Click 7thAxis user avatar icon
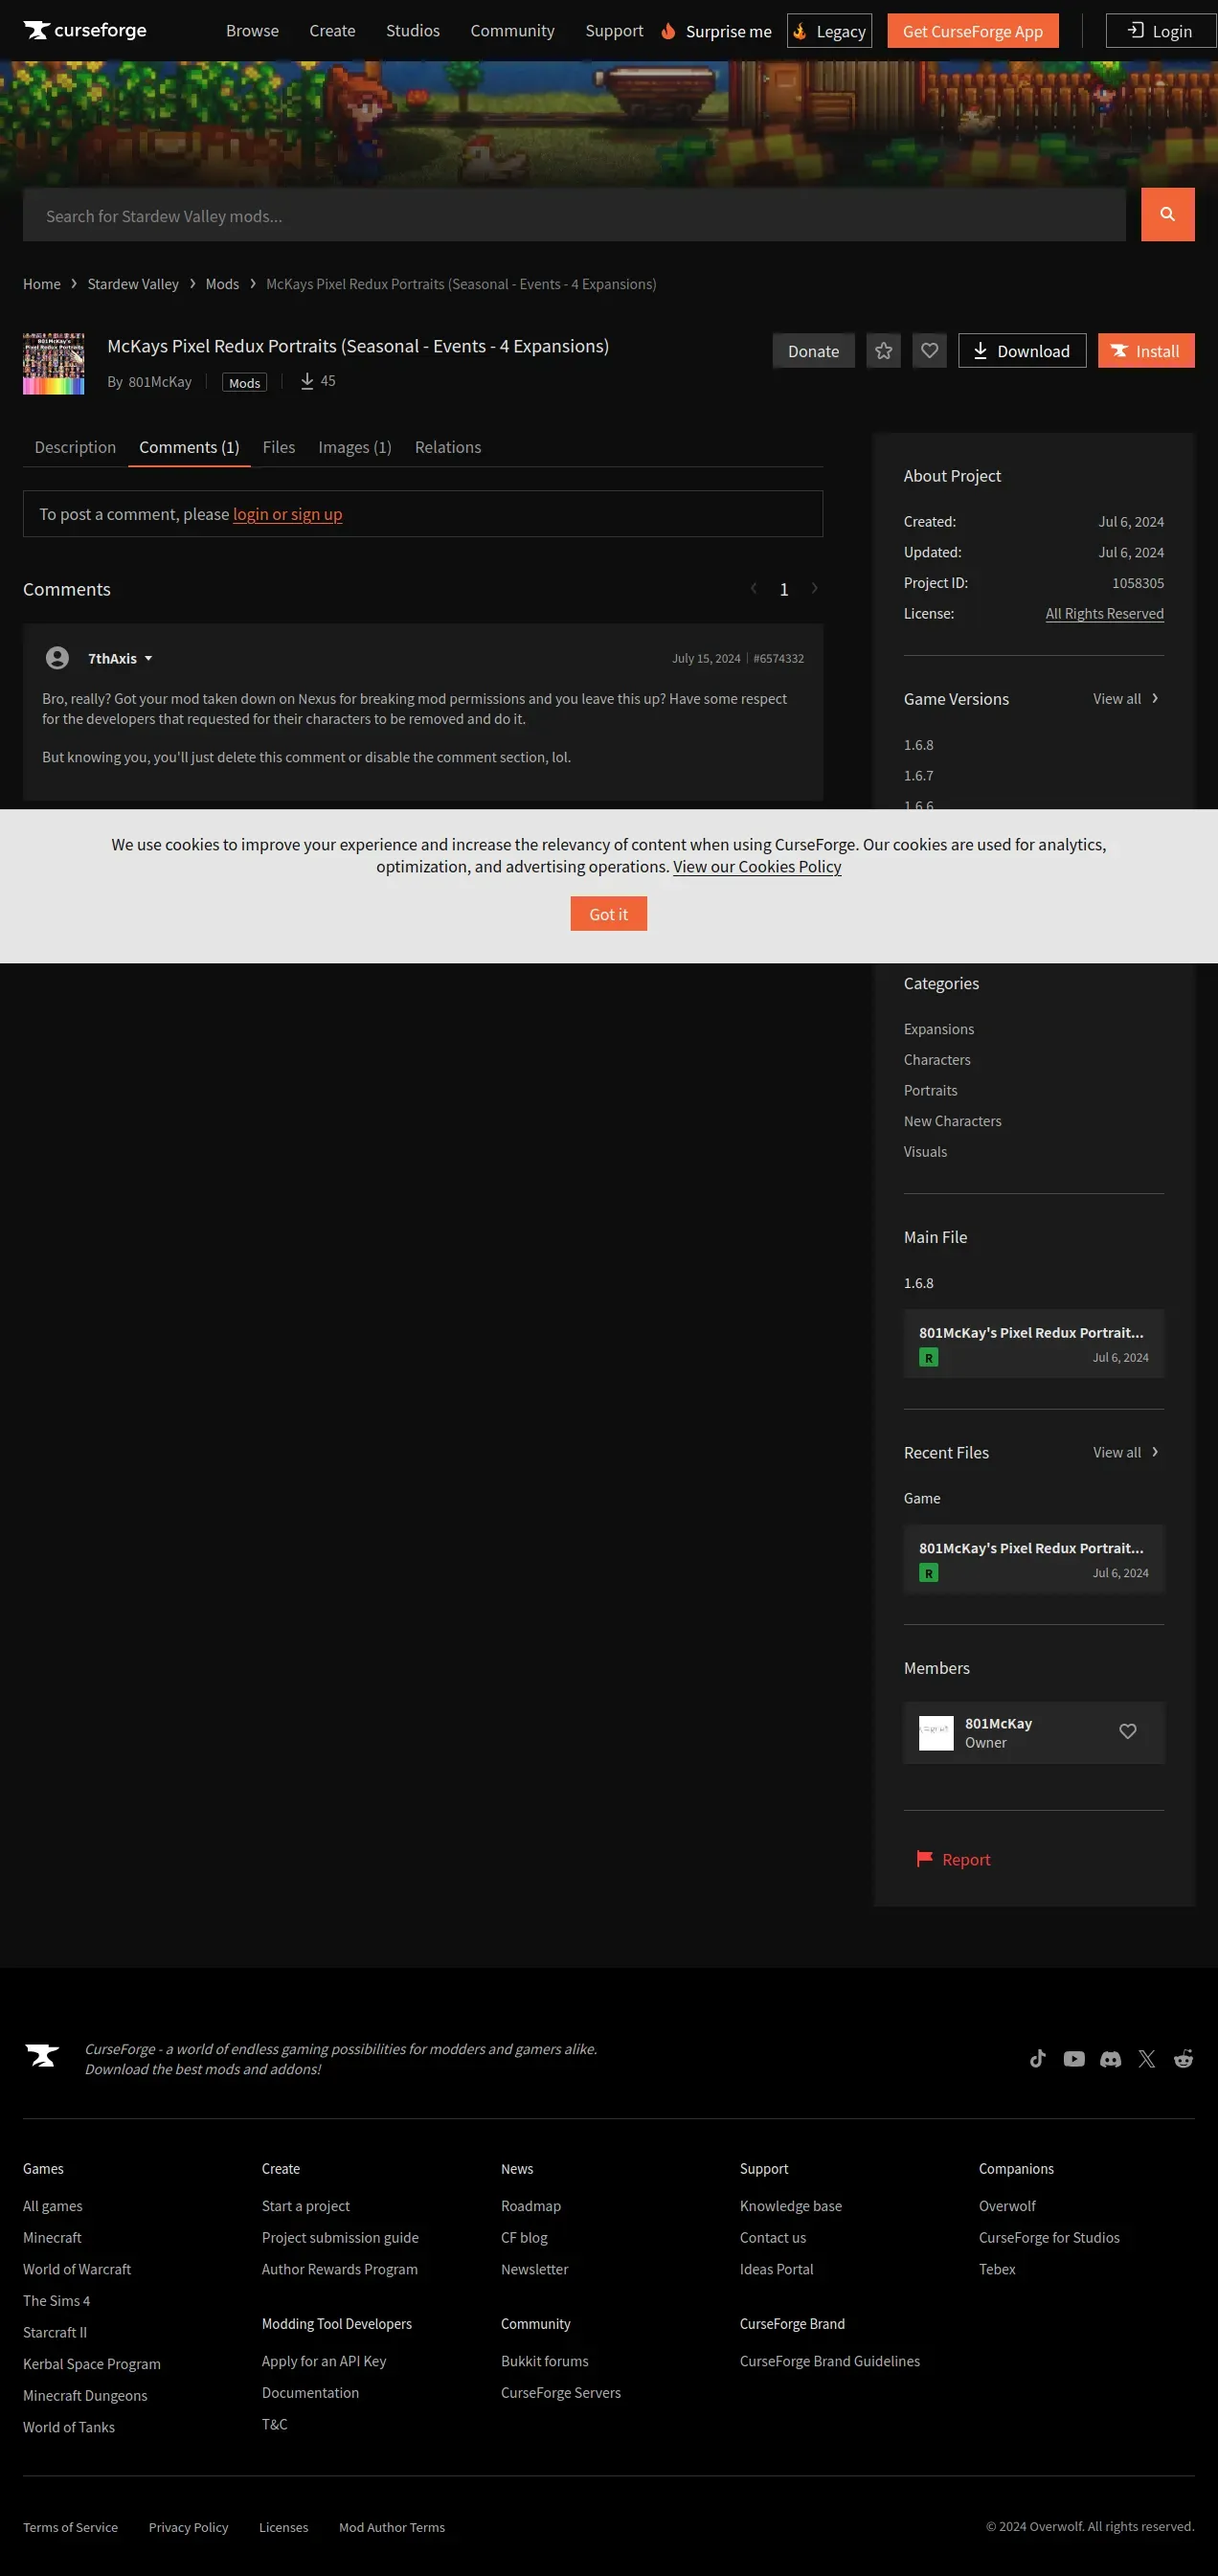 57,658
